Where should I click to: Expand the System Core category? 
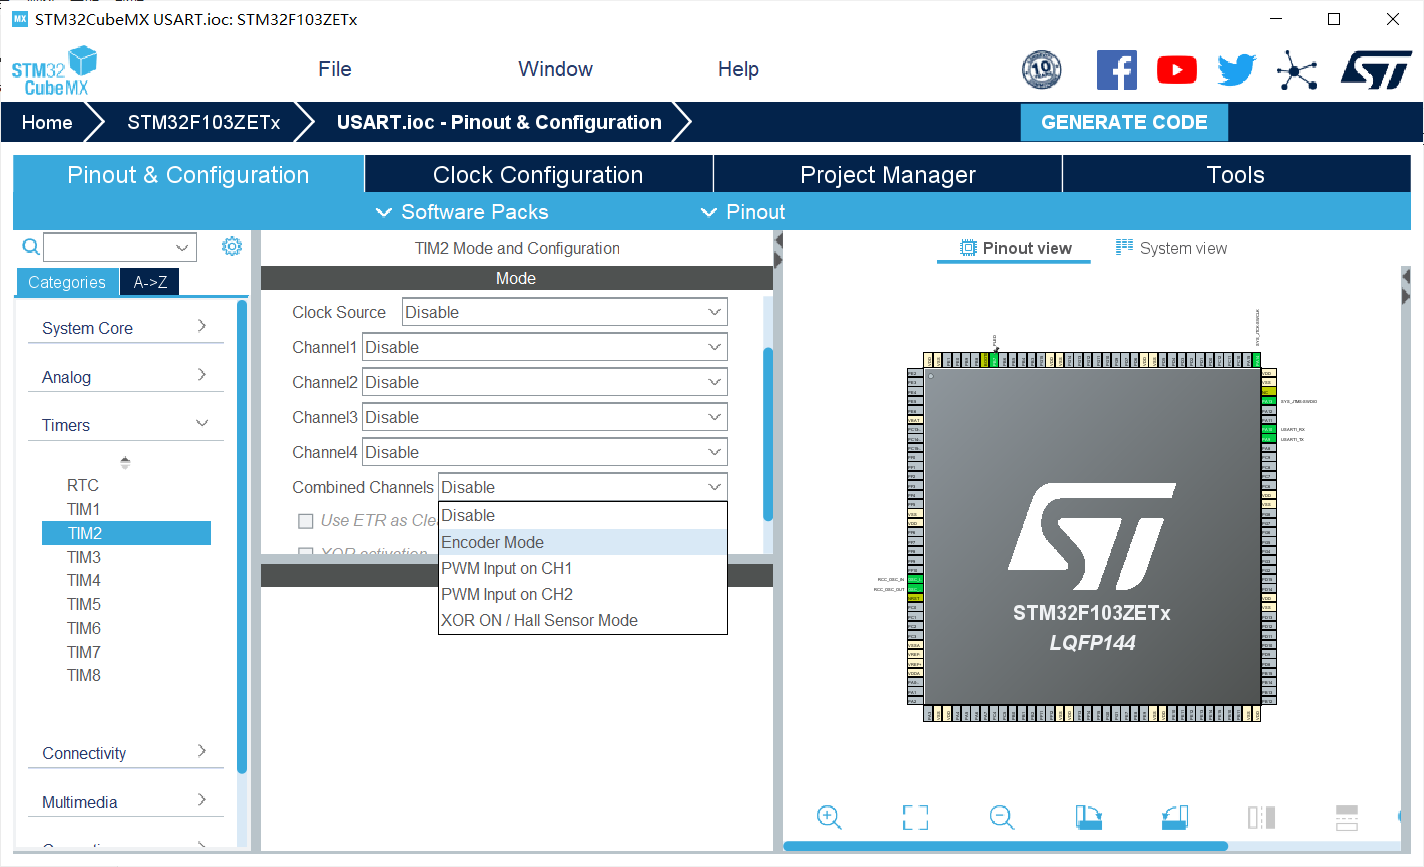pos(125,328)
